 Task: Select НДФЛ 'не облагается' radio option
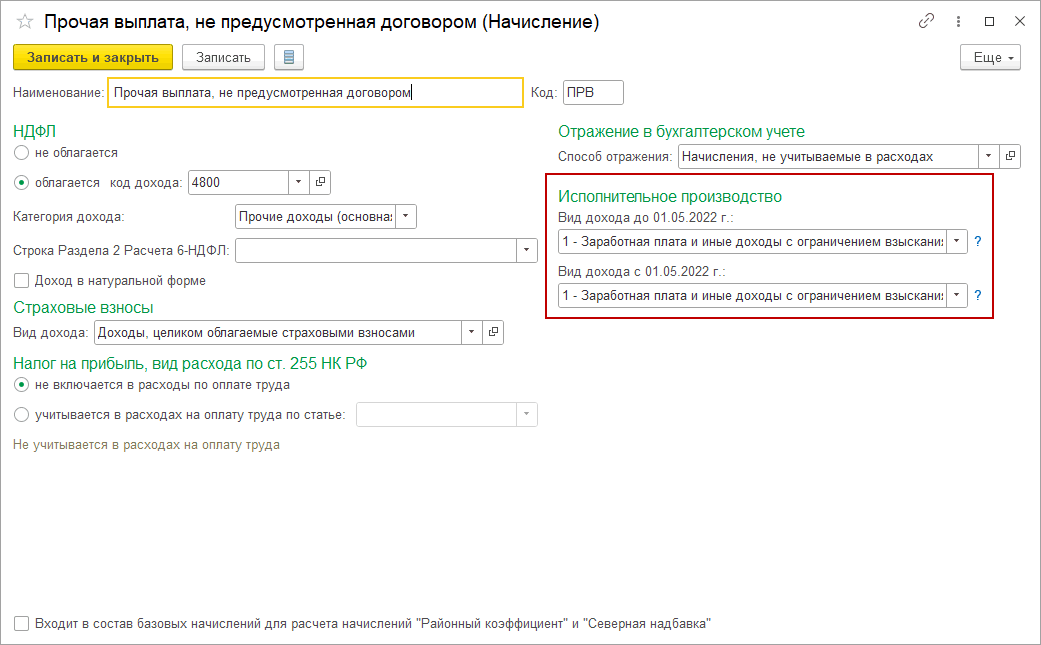[x=22, y=153]
